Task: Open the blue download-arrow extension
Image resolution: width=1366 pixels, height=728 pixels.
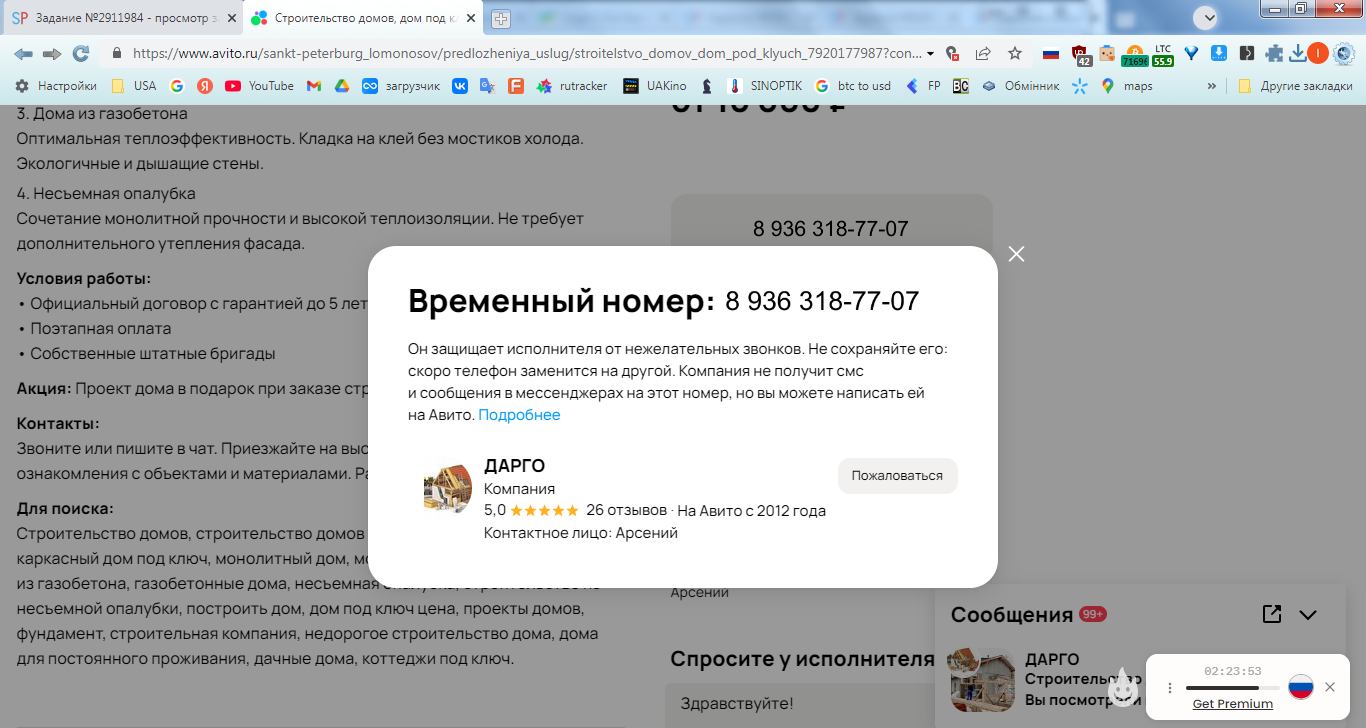Action: click(x=1219, y=54)
